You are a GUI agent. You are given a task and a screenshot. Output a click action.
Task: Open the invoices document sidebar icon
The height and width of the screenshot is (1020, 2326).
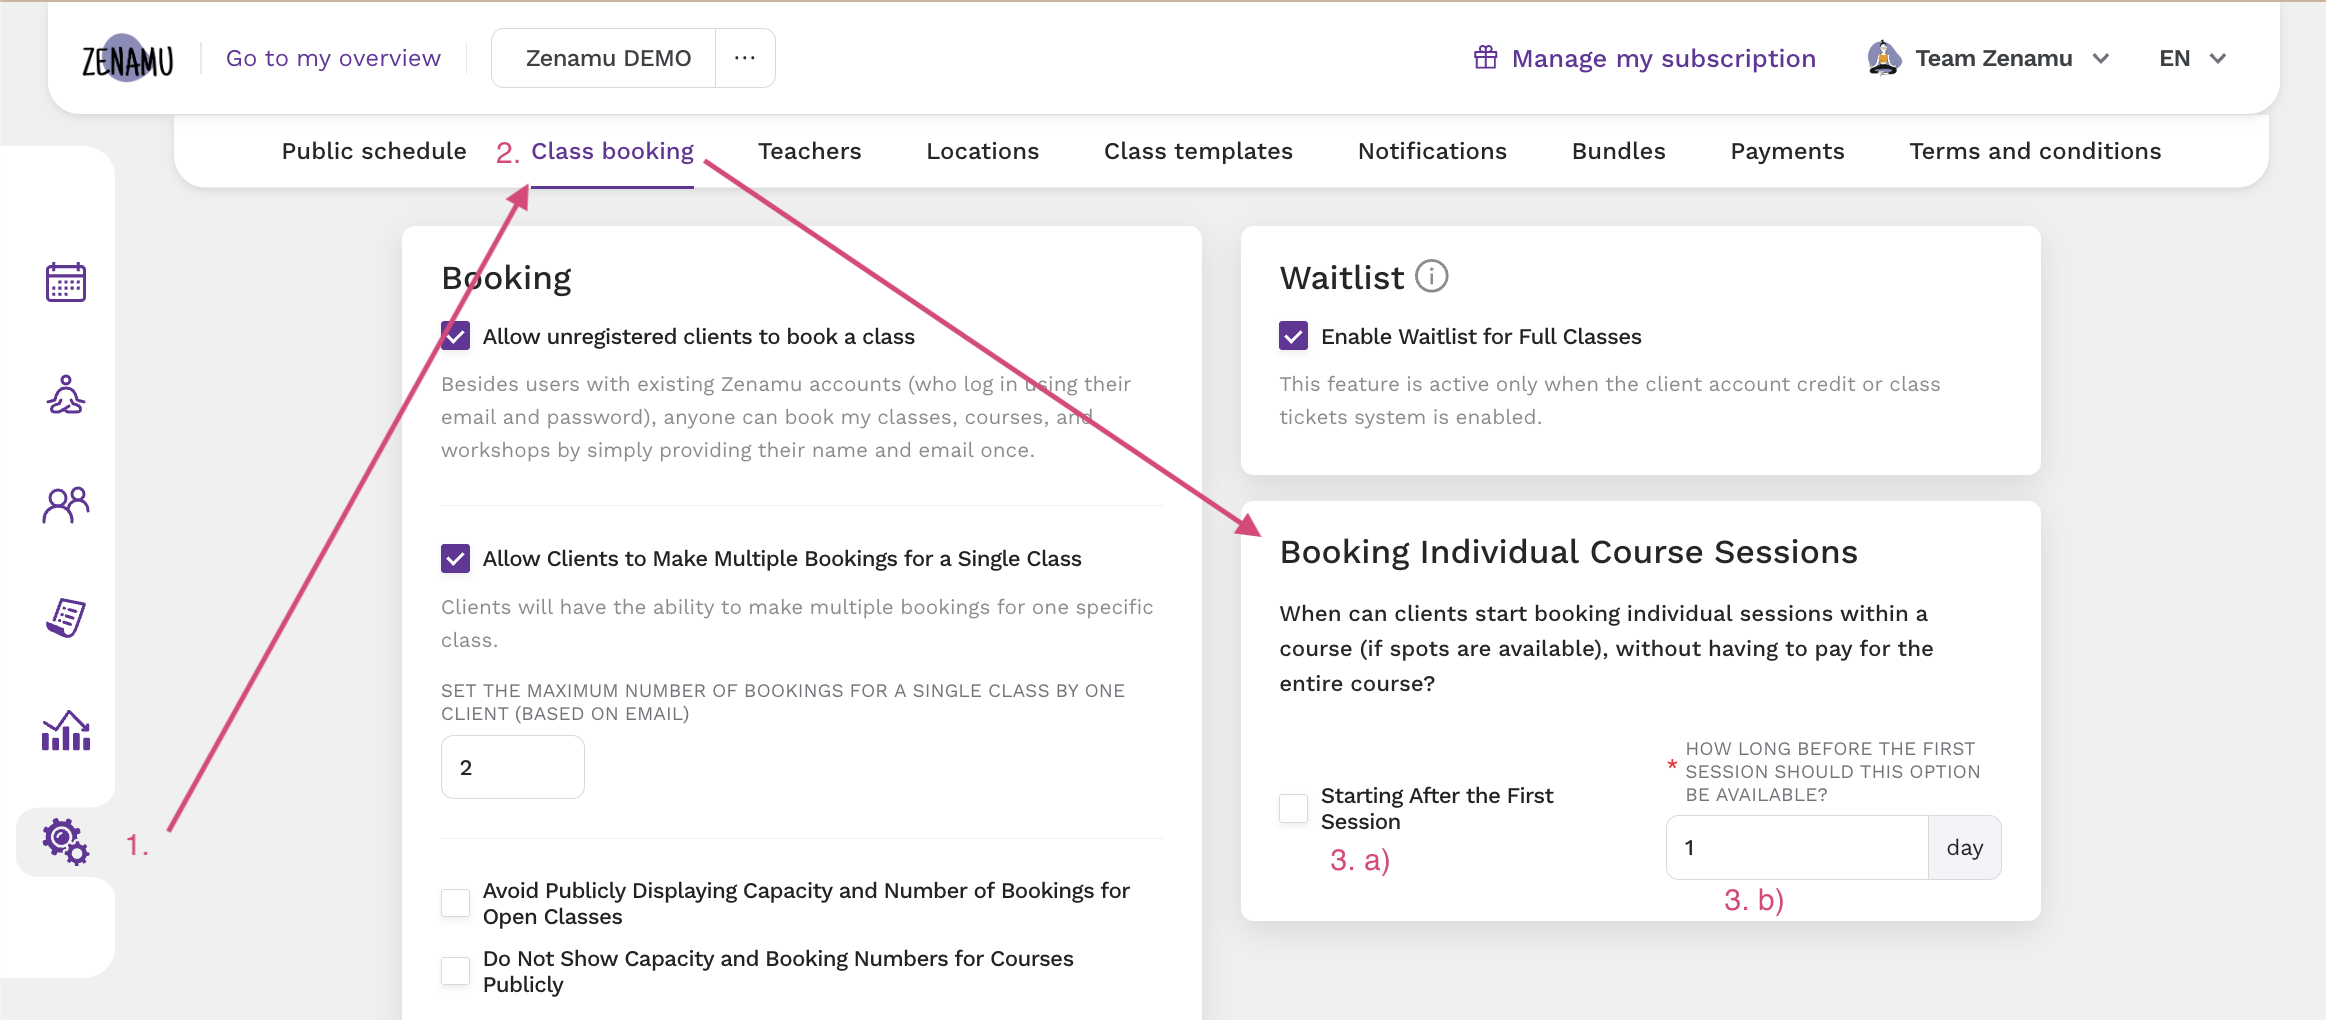tap(66, 618)
